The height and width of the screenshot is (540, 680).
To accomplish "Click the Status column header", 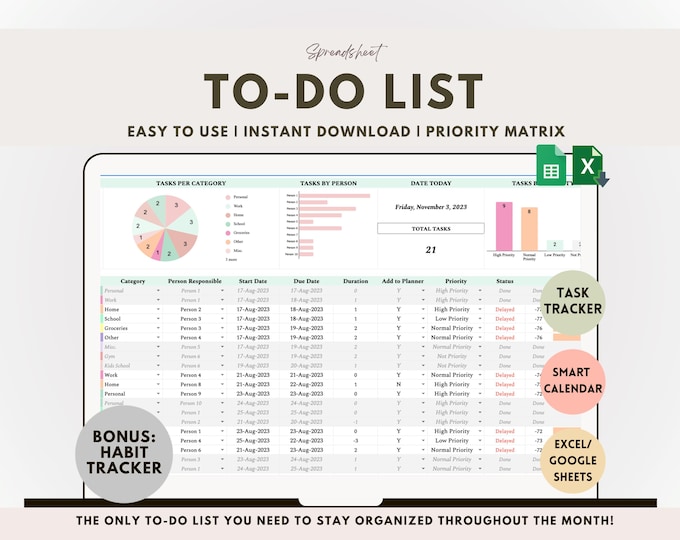I will click(505, 281).
